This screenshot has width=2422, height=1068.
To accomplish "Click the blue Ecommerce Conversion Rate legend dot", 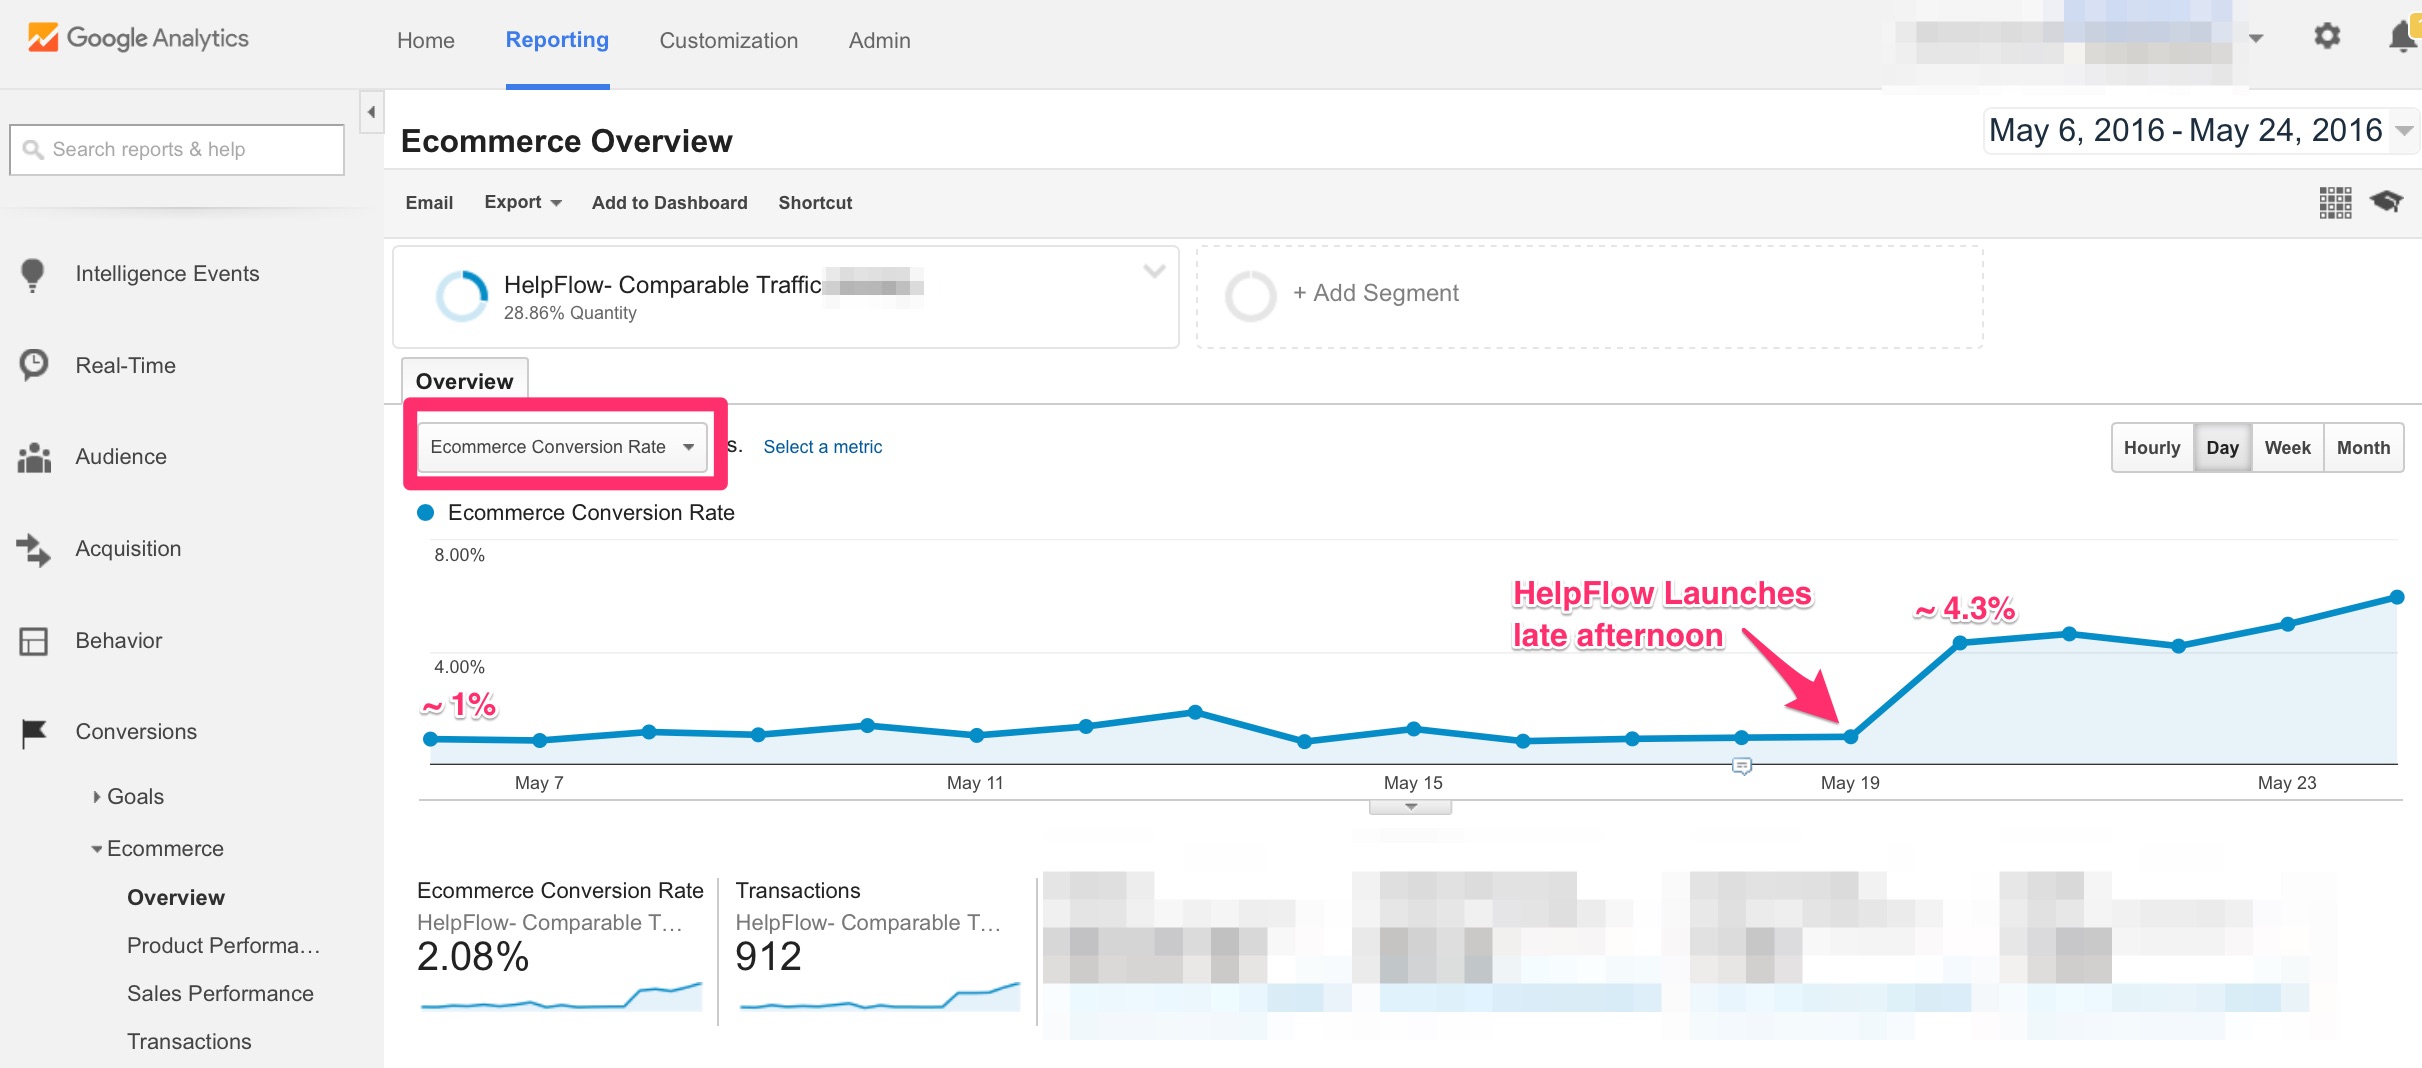I will [425, 513].
